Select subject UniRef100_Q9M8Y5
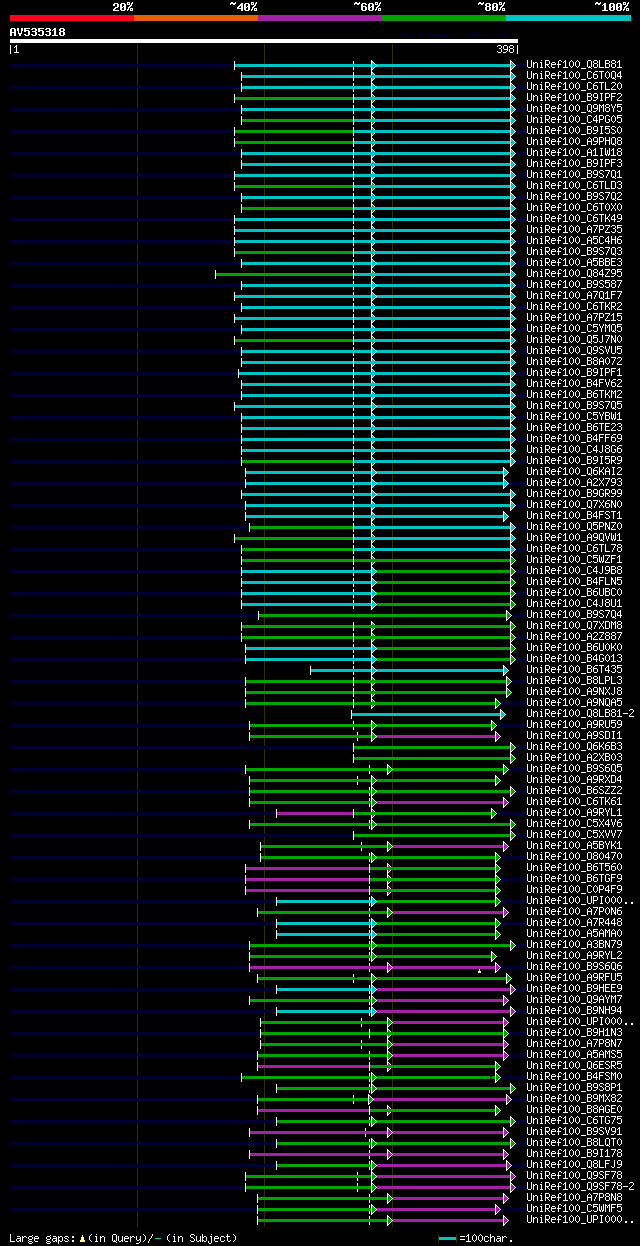Viewport: 640px width, 1246px height. 574,108
